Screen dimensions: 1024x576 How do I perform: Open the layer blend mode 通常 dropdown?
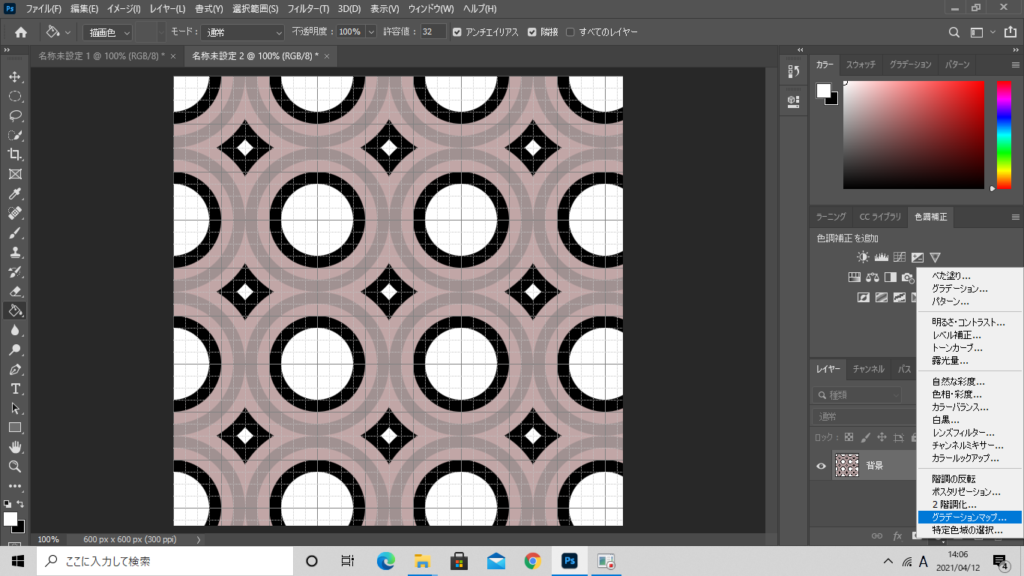[866, 417]
